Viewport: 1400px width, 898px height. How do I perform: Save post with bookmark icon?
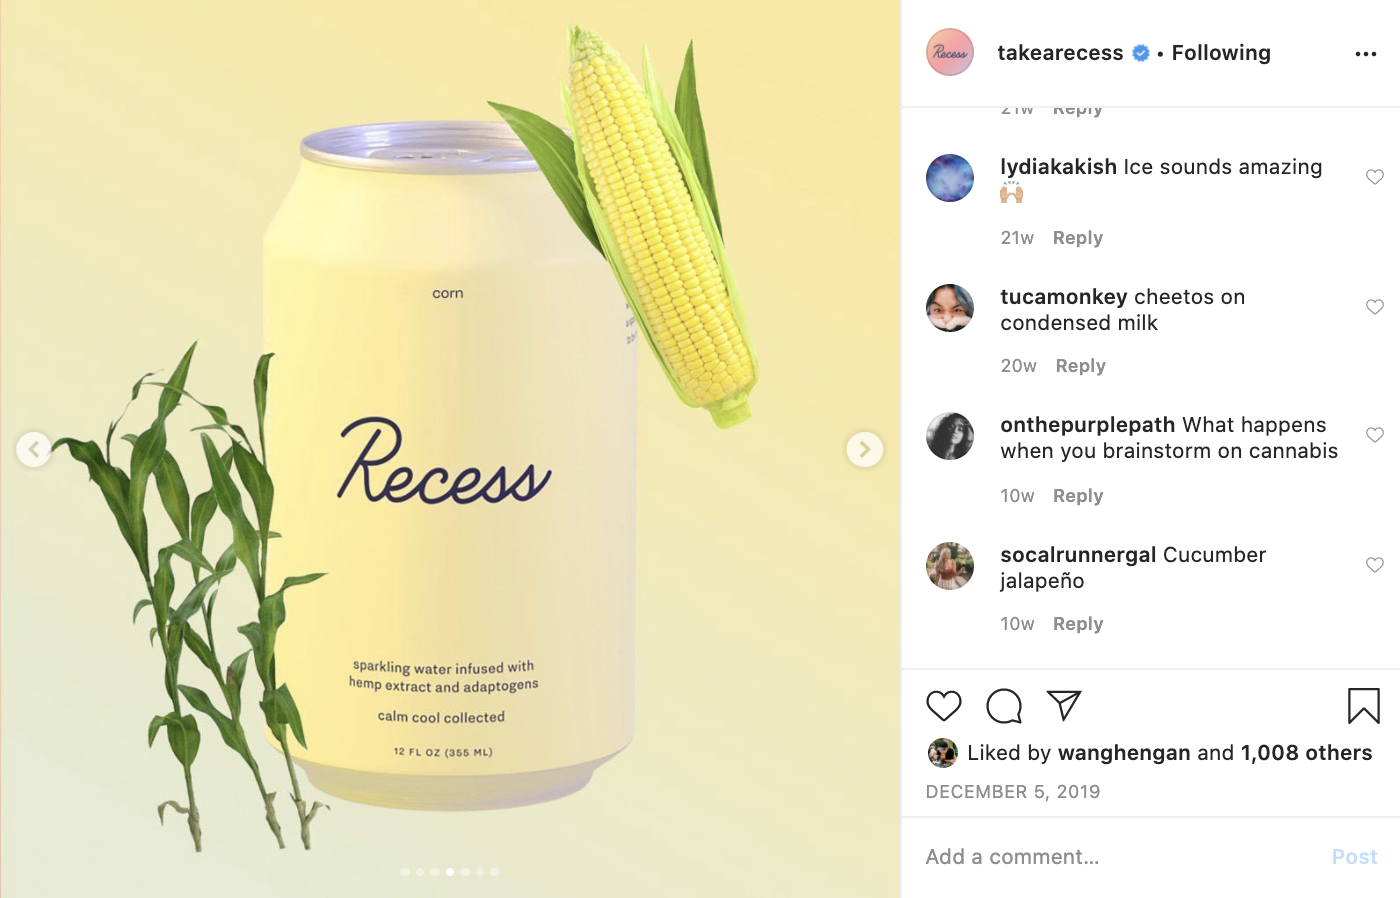tap(1363, 706)
